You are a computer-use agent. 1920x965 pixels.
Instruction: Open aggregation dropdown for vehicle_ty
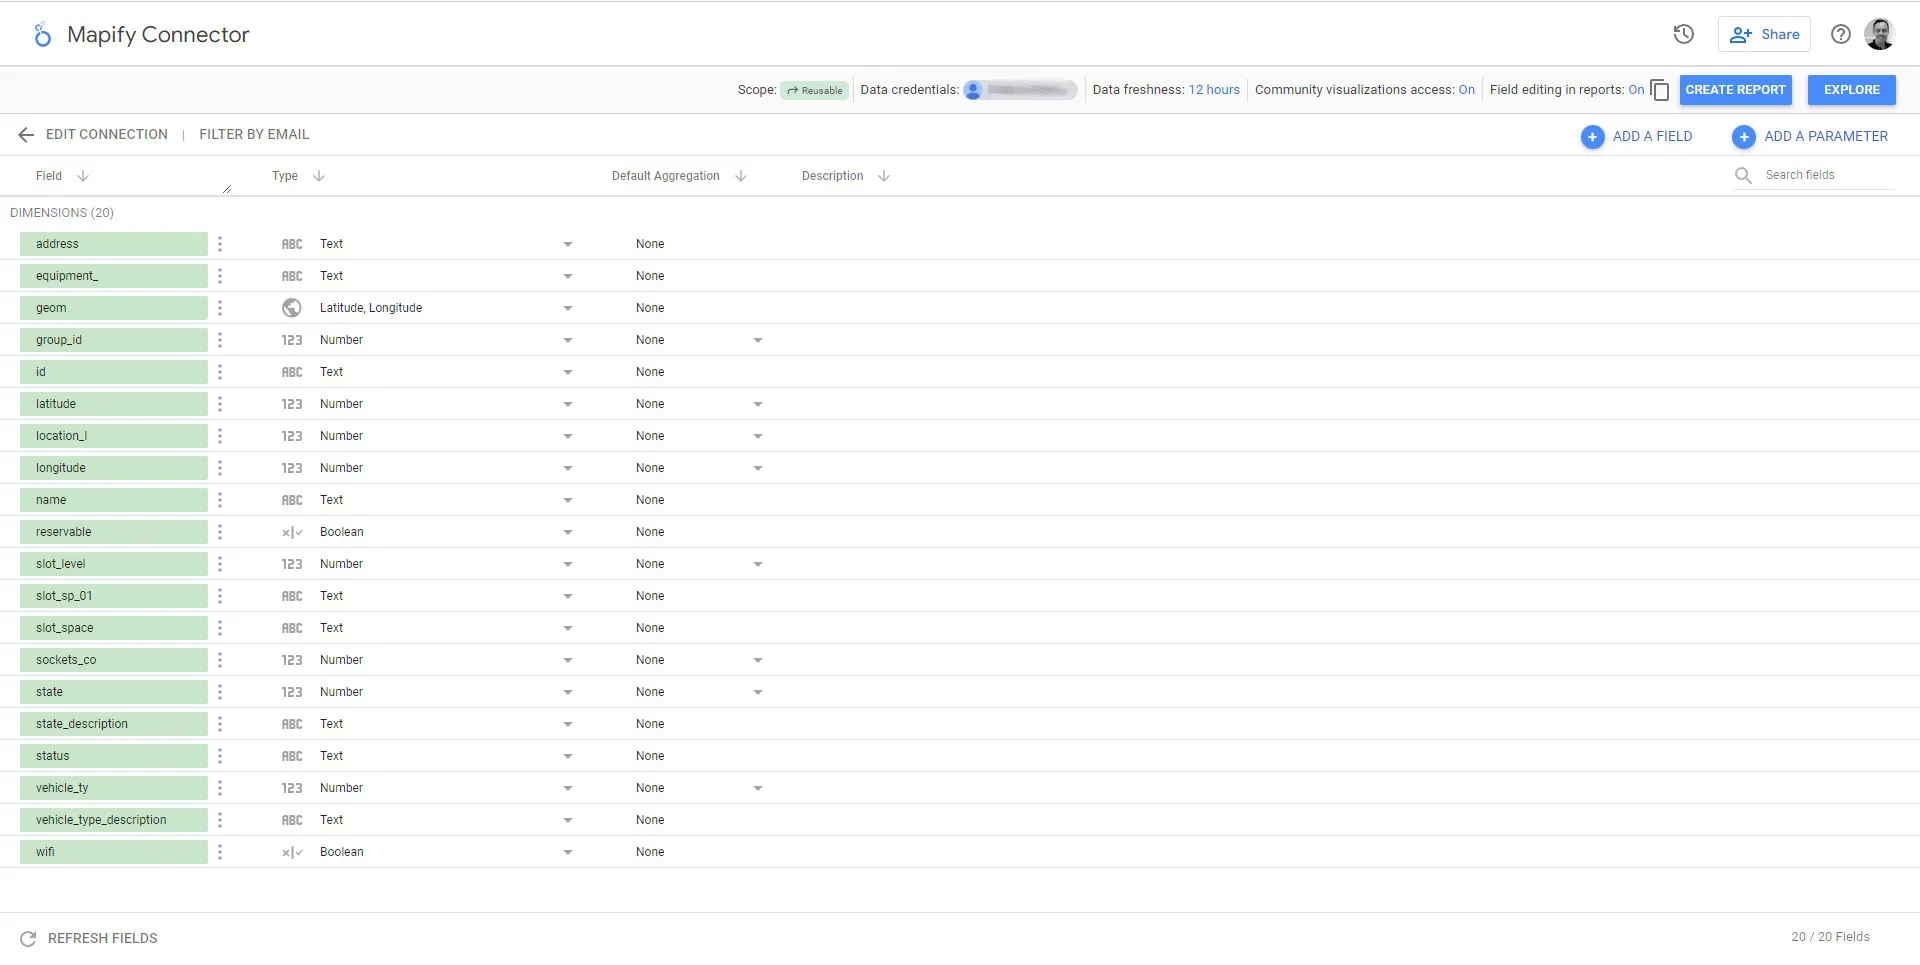coord(758,788)
